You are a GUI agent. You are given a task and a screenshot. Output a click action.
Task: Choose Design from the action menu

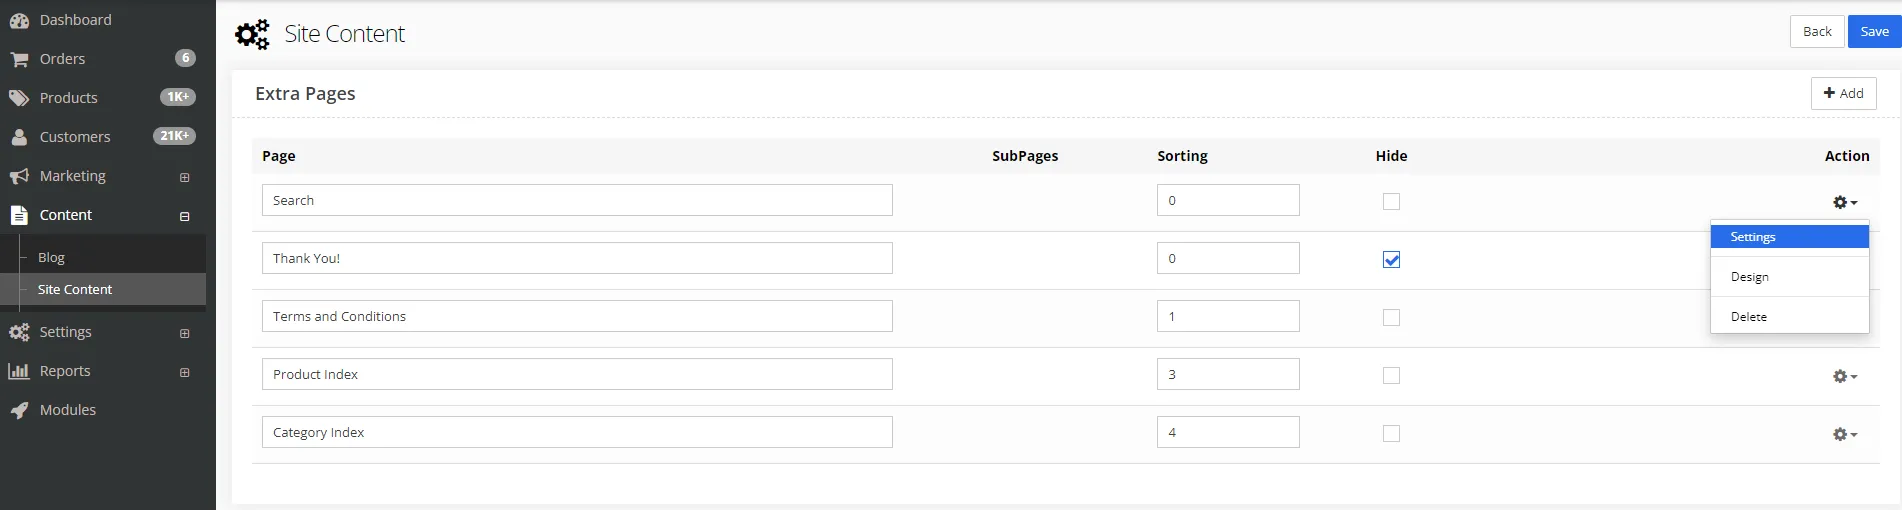[1750, 277]
